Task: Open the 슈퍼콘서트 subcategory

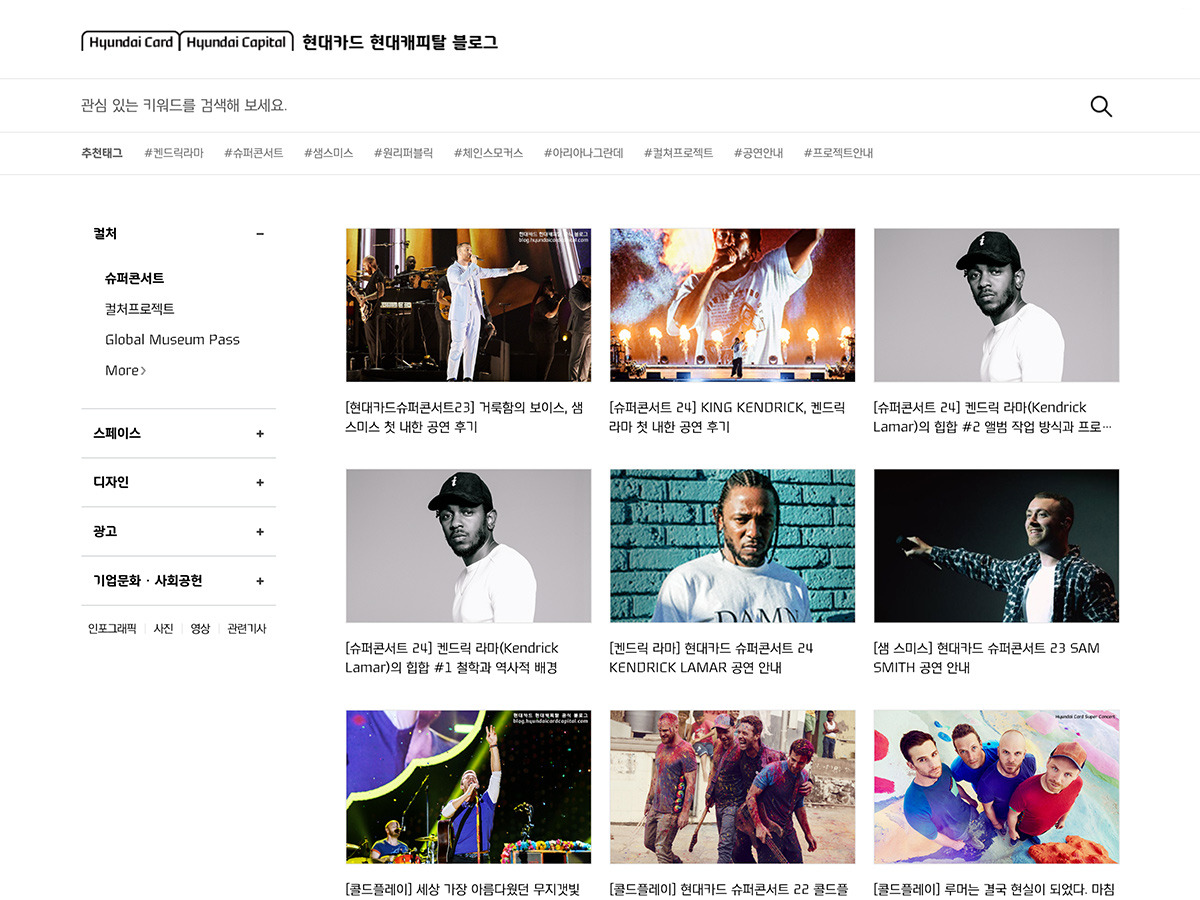Action: click(135, 278)
